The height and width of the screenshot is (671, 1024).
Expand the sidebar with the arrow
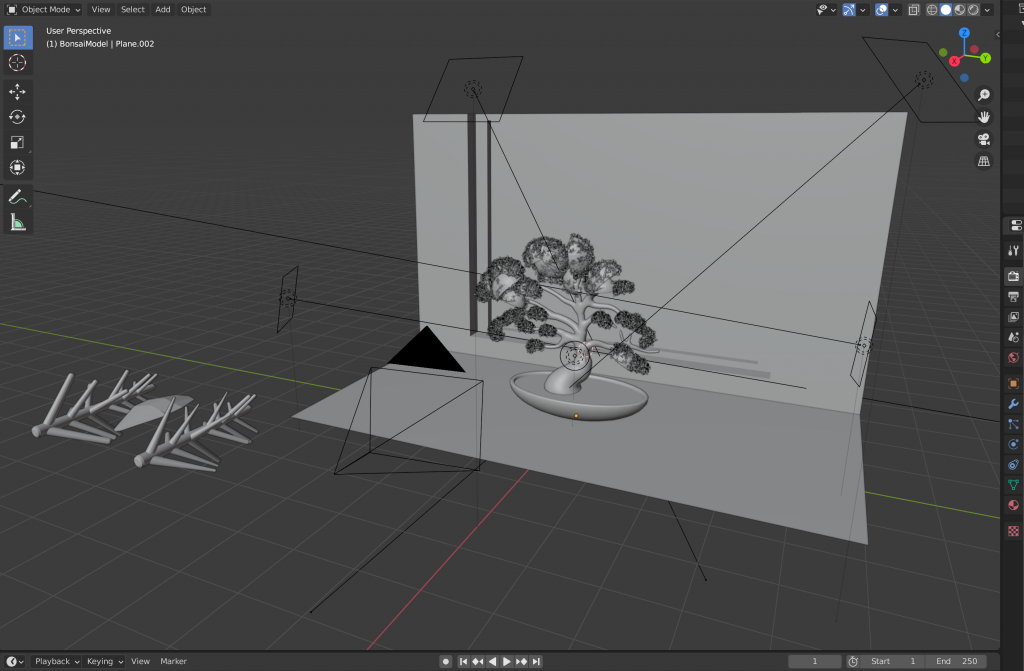click(997, 35)
